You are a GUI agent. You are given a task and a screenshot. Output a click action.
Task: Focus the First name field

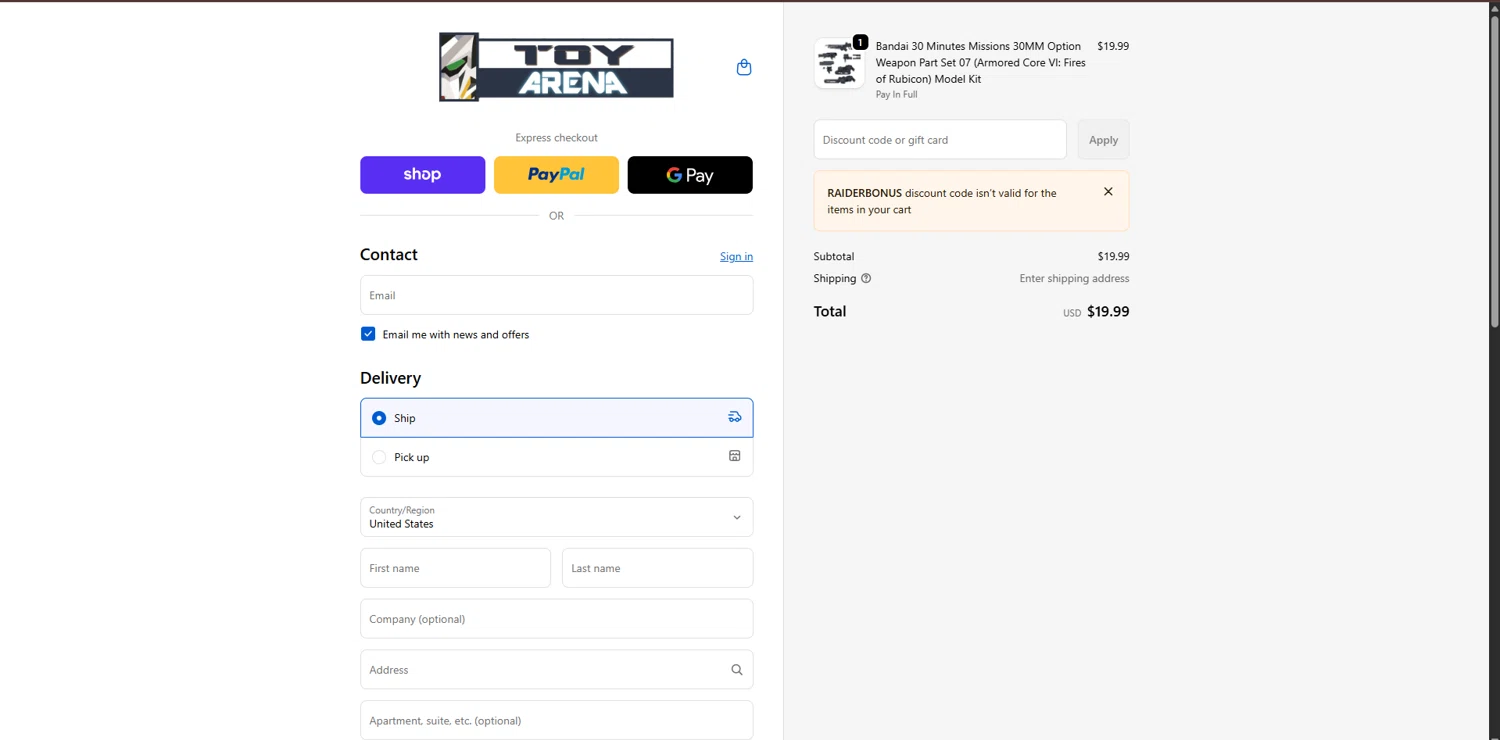tap(455, 568)
